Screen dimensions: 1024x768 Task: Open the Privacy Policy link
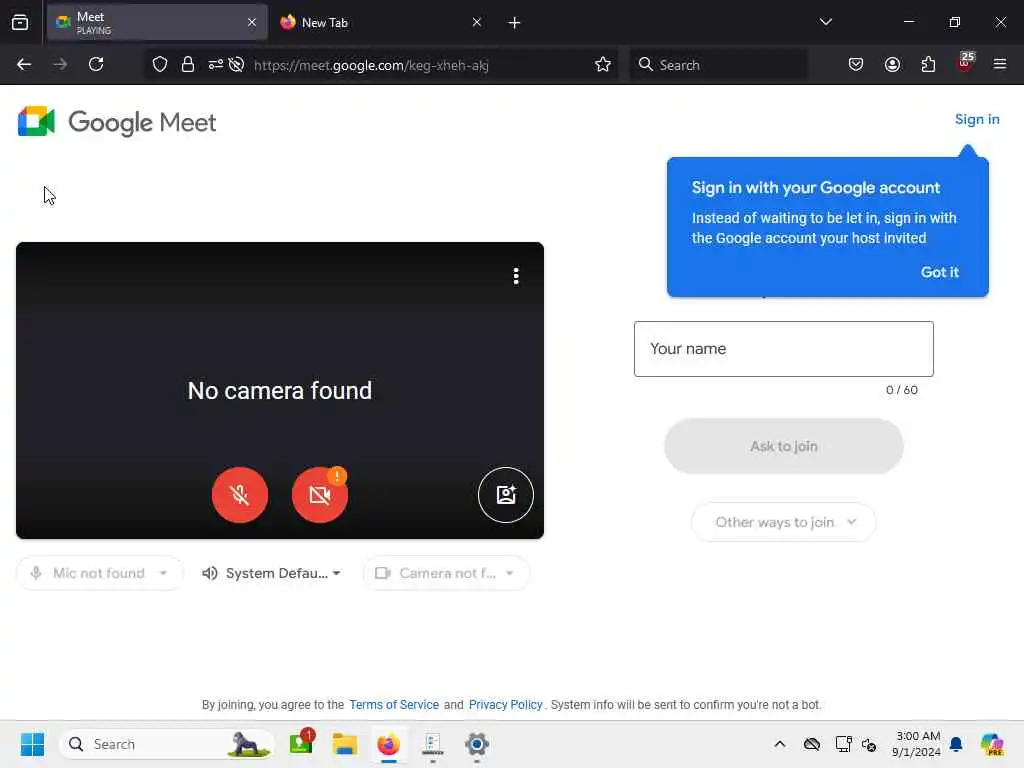pos(505,705)
